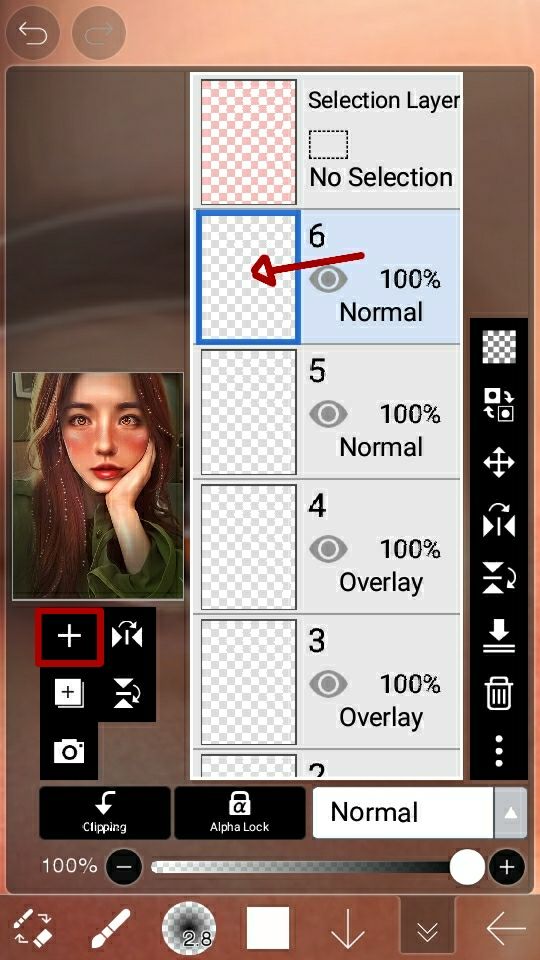The image size is (540, 960).
Task: Select the brush tool in bottom bar
Action: click(x=111, y=928)
